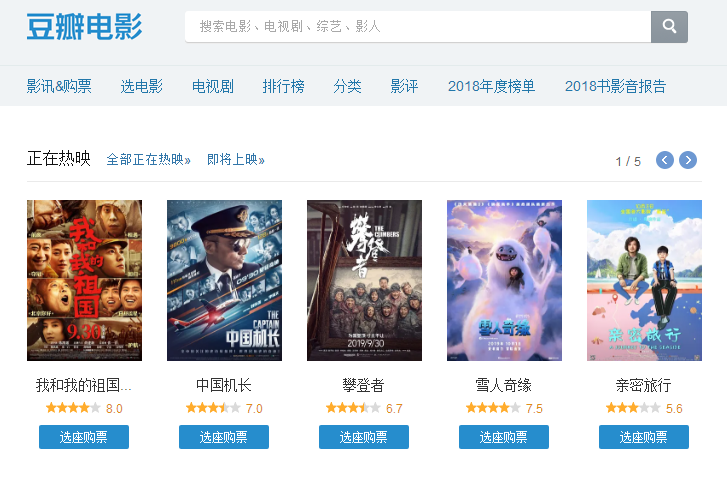Viewport: 727px width, 496px height.
Task: Open the 选电影 navigation item
Action: pos(141,86)
